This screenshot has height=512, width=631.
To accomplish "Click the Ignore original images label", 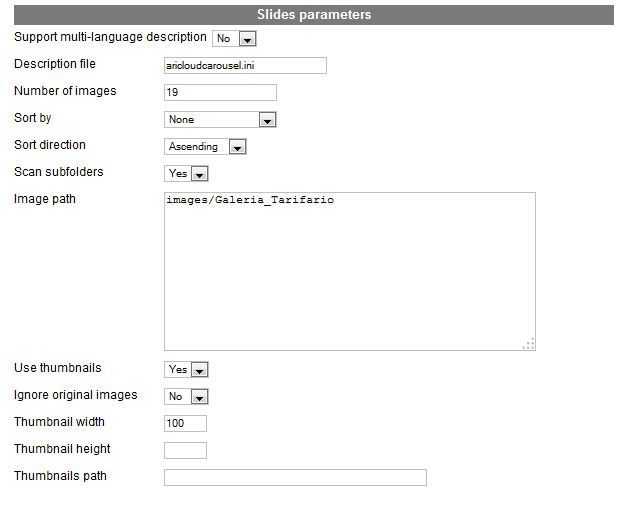I will pos(76,395).
